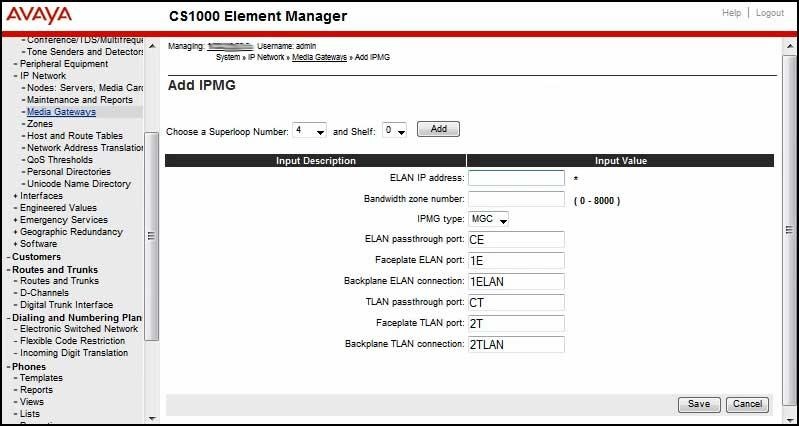
Task: Open Views under Phones
Action: click(x=32, y=402)
